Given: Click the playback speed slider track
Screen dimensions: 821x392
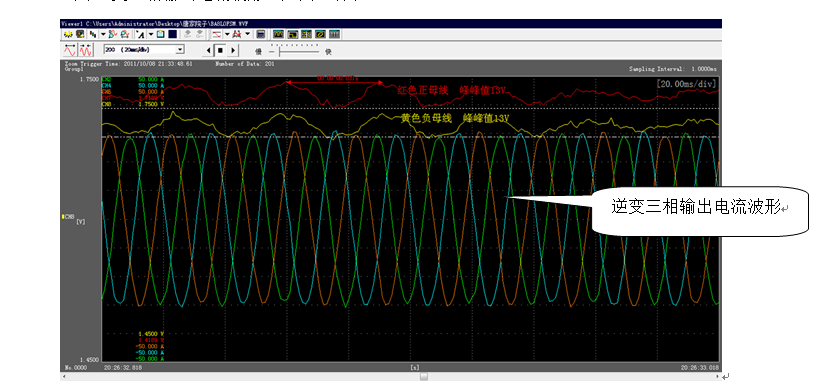Looking at the screenshot, I should click(x=295, y=51).
